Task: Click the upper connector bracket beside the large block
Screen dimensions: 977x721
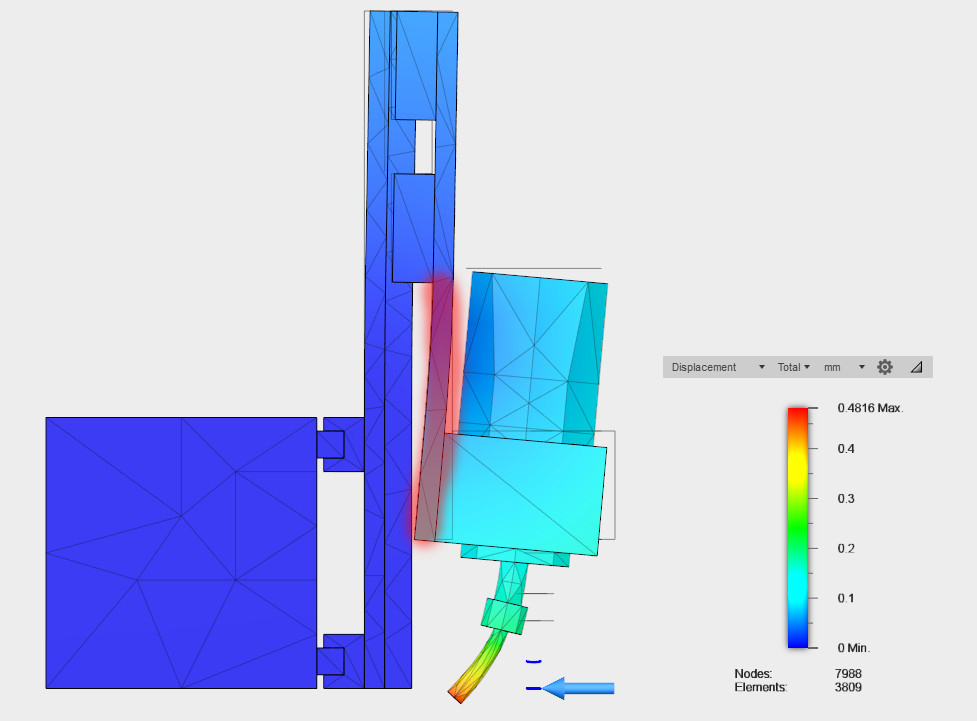Action: pyautogui.click(x=340, y=444)
